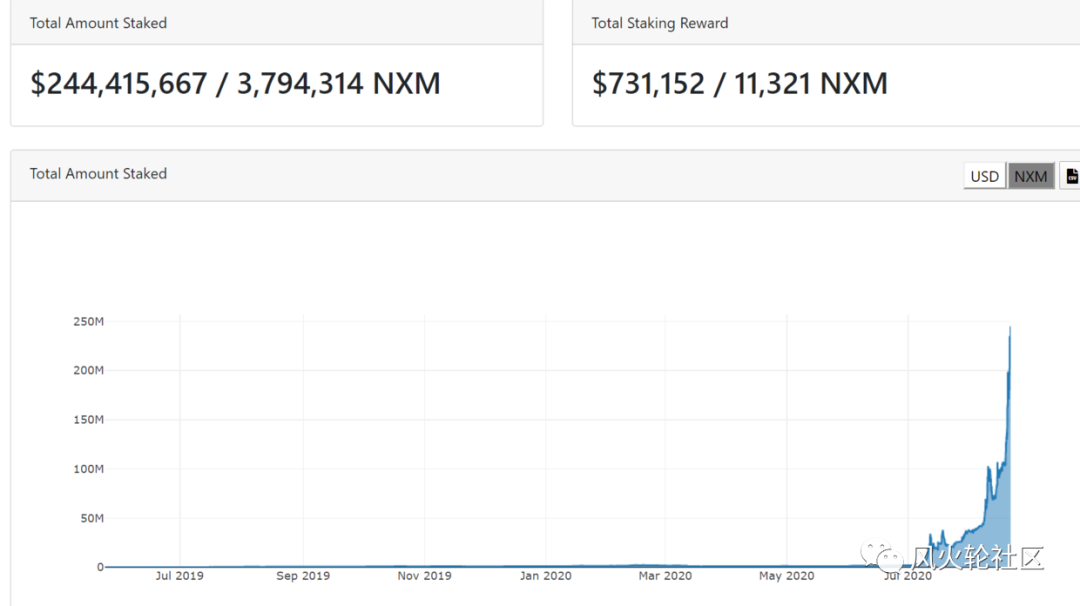Download chart data as CSV file

tap(1071, 176)
